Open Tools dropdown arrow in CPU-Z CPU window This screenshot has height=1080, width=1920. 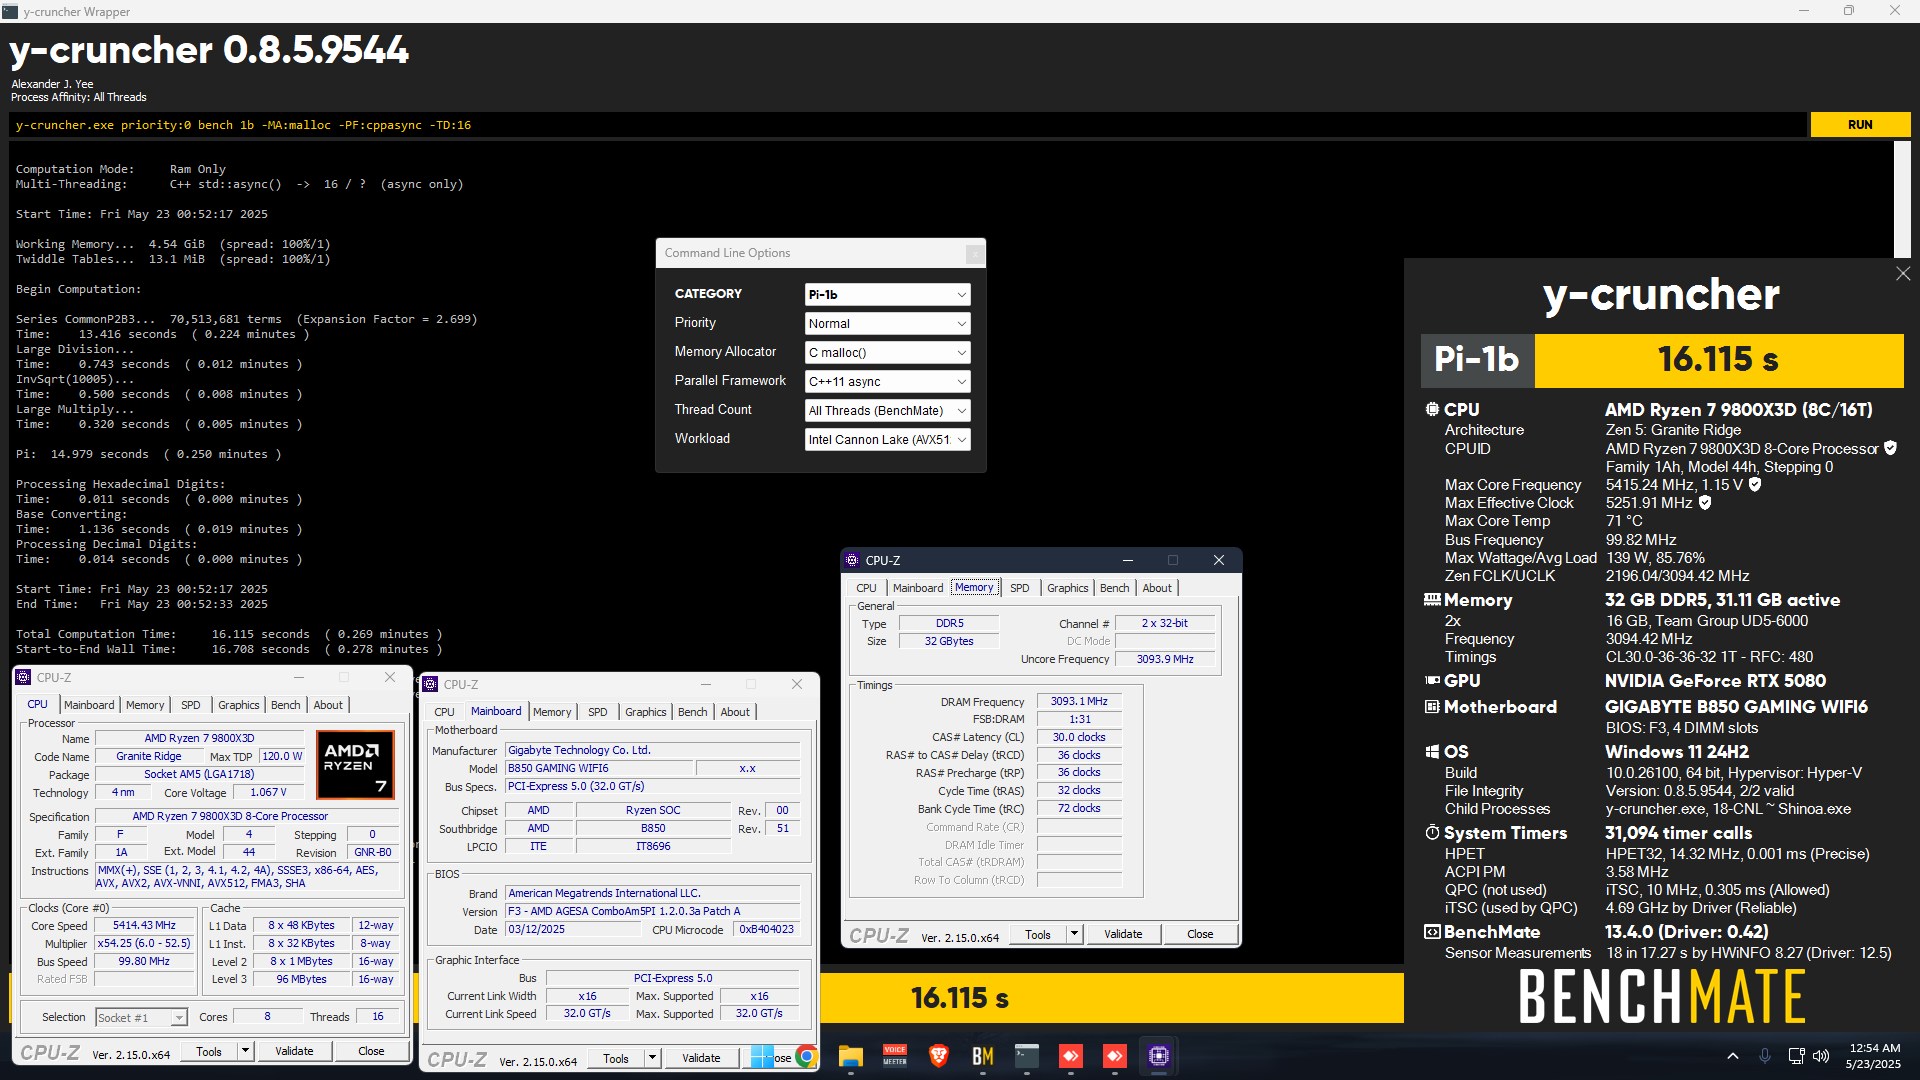(x=245, y=1051)
